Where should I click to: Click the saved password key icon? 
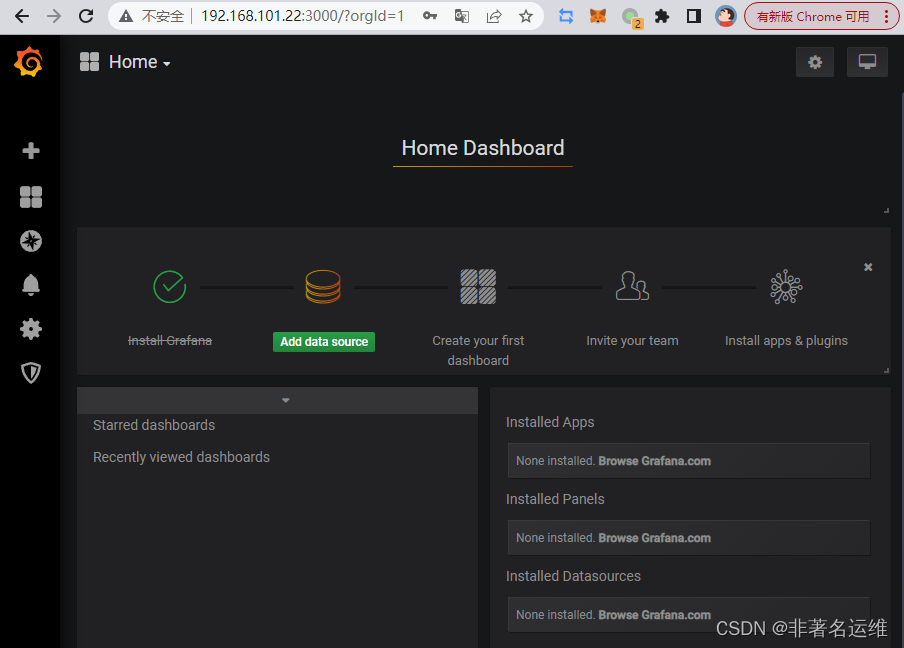(x=430, y=16)
